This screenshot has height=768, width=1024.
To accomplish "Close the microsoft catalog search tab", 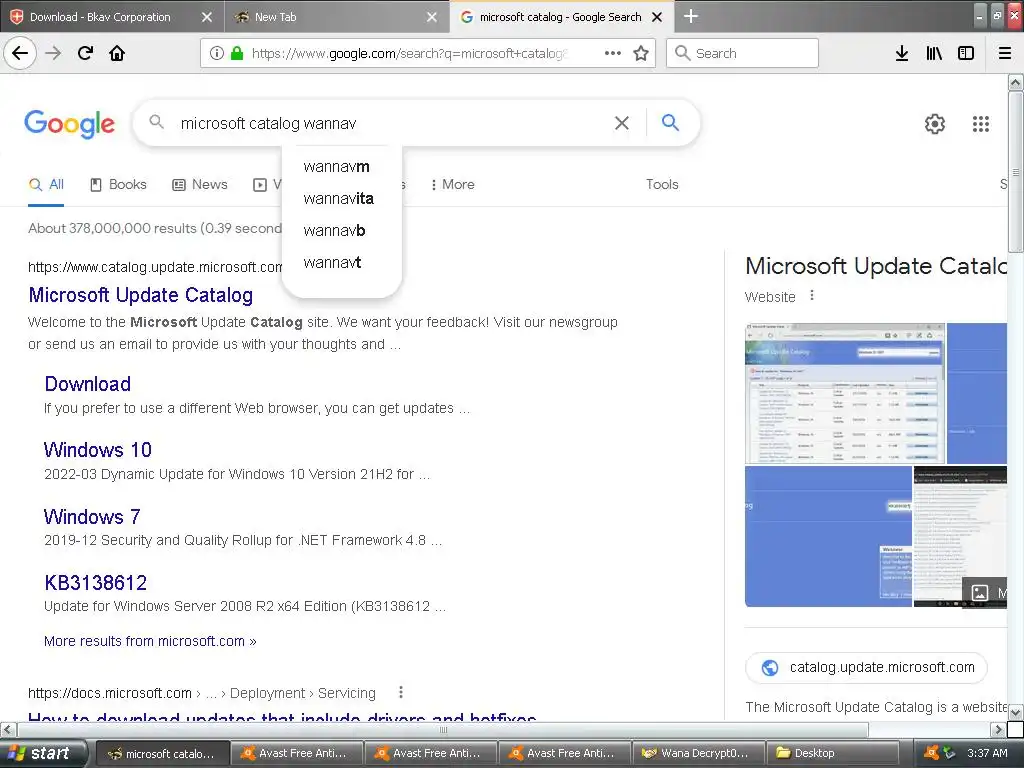I will pos(658,17).
